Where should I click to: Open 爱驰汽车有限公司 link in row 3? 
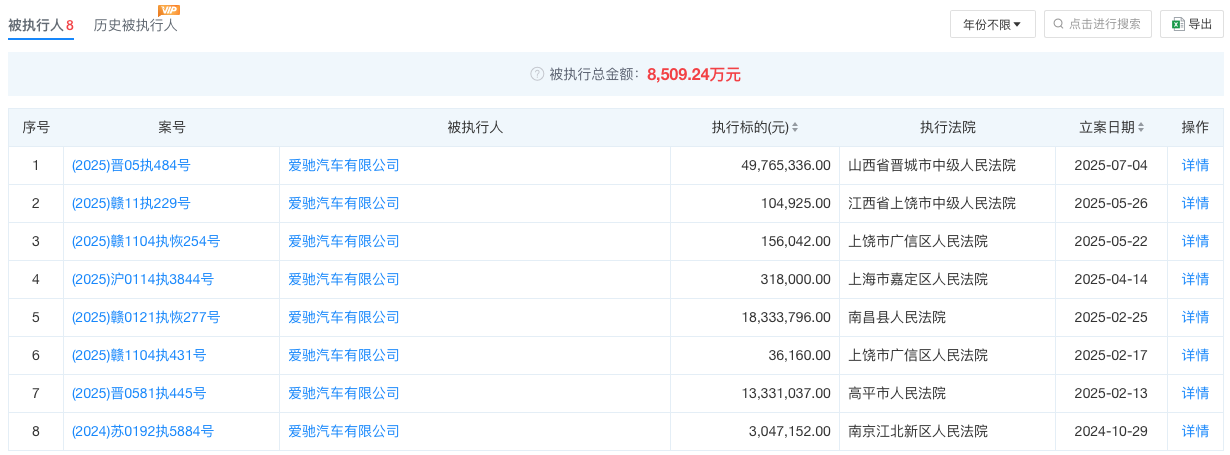[x=344, y=241]
